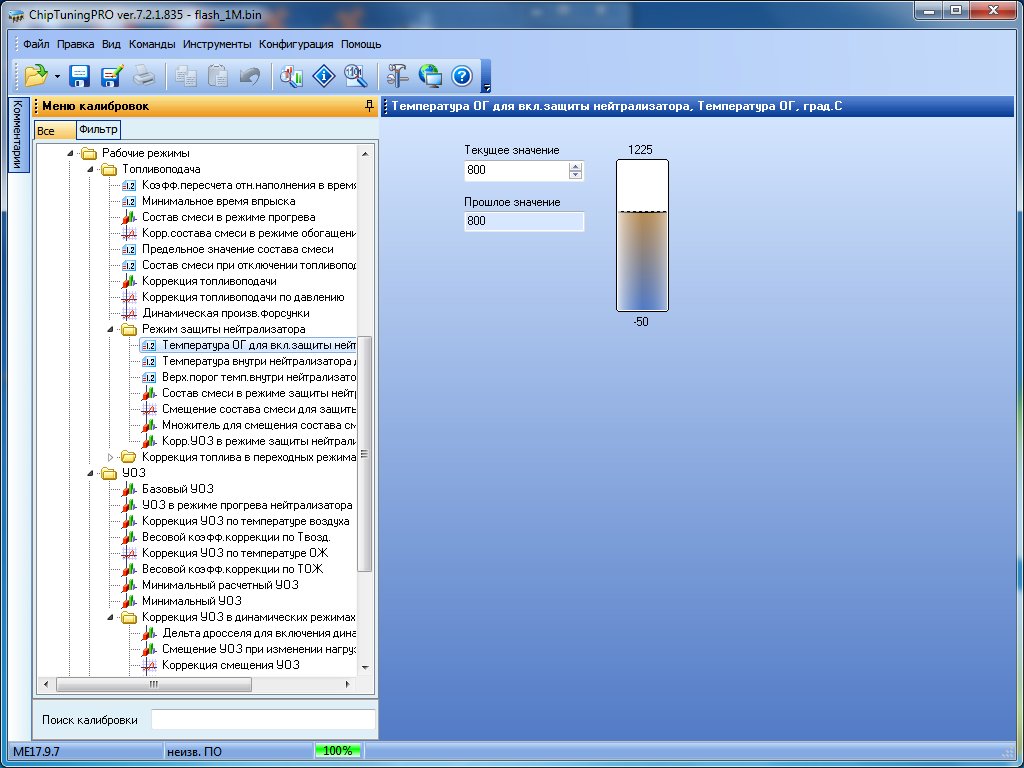This screenshot has width=1024, height=768.
Task: Switch to the Фильтр tab
Action: coord(98,130)
